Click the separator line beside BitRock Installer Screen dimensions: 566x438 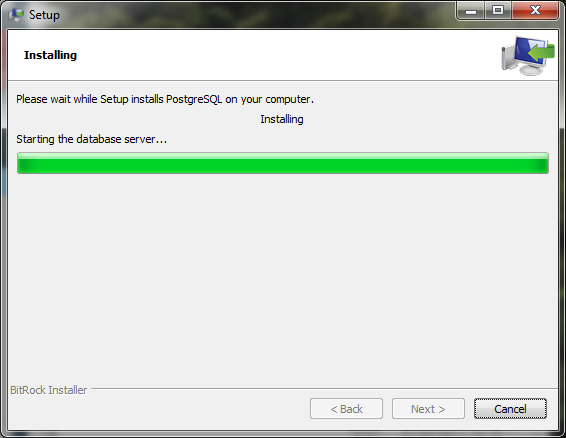click(x=324, y=389)
